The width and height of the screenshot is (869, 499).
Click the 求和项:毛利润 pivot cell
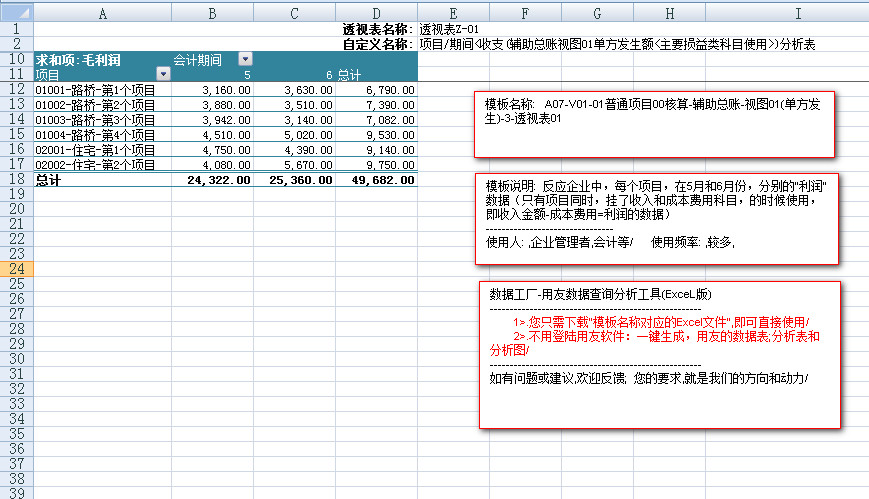click(x=80, y=60)
